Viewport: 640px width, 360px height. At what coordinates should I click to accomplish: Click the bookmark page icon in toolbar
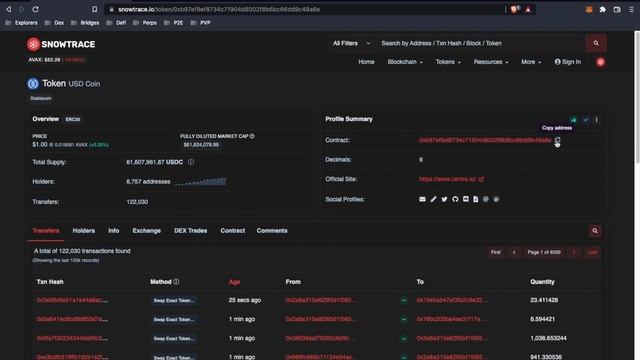[95, 9]
